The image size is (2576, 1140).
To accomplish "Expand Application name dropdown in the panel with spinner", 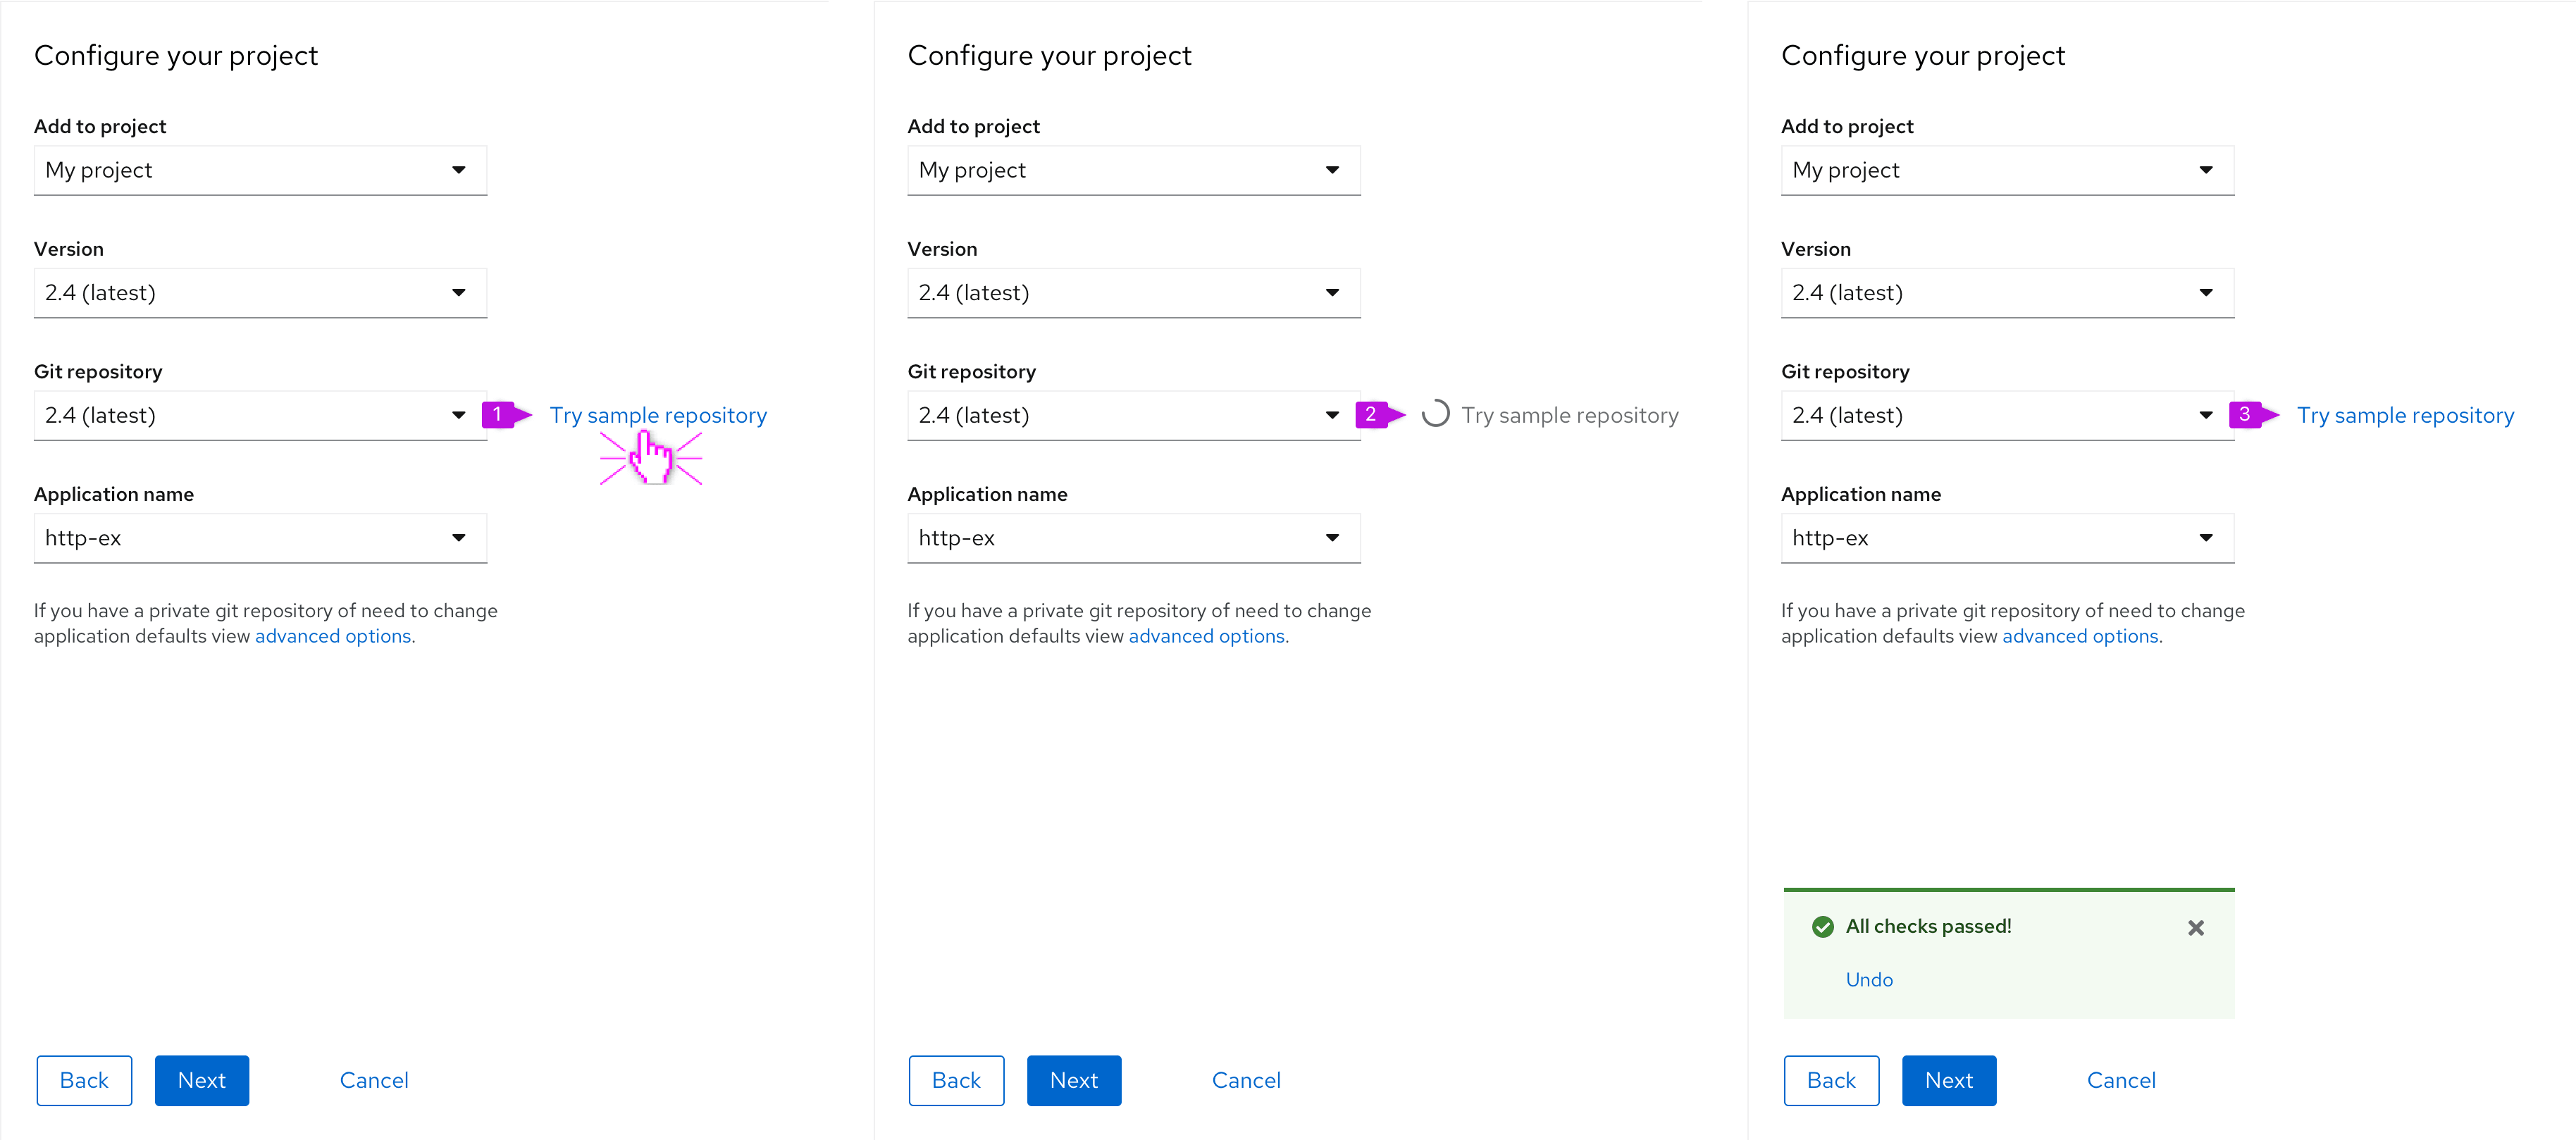I will (1133, 538).
